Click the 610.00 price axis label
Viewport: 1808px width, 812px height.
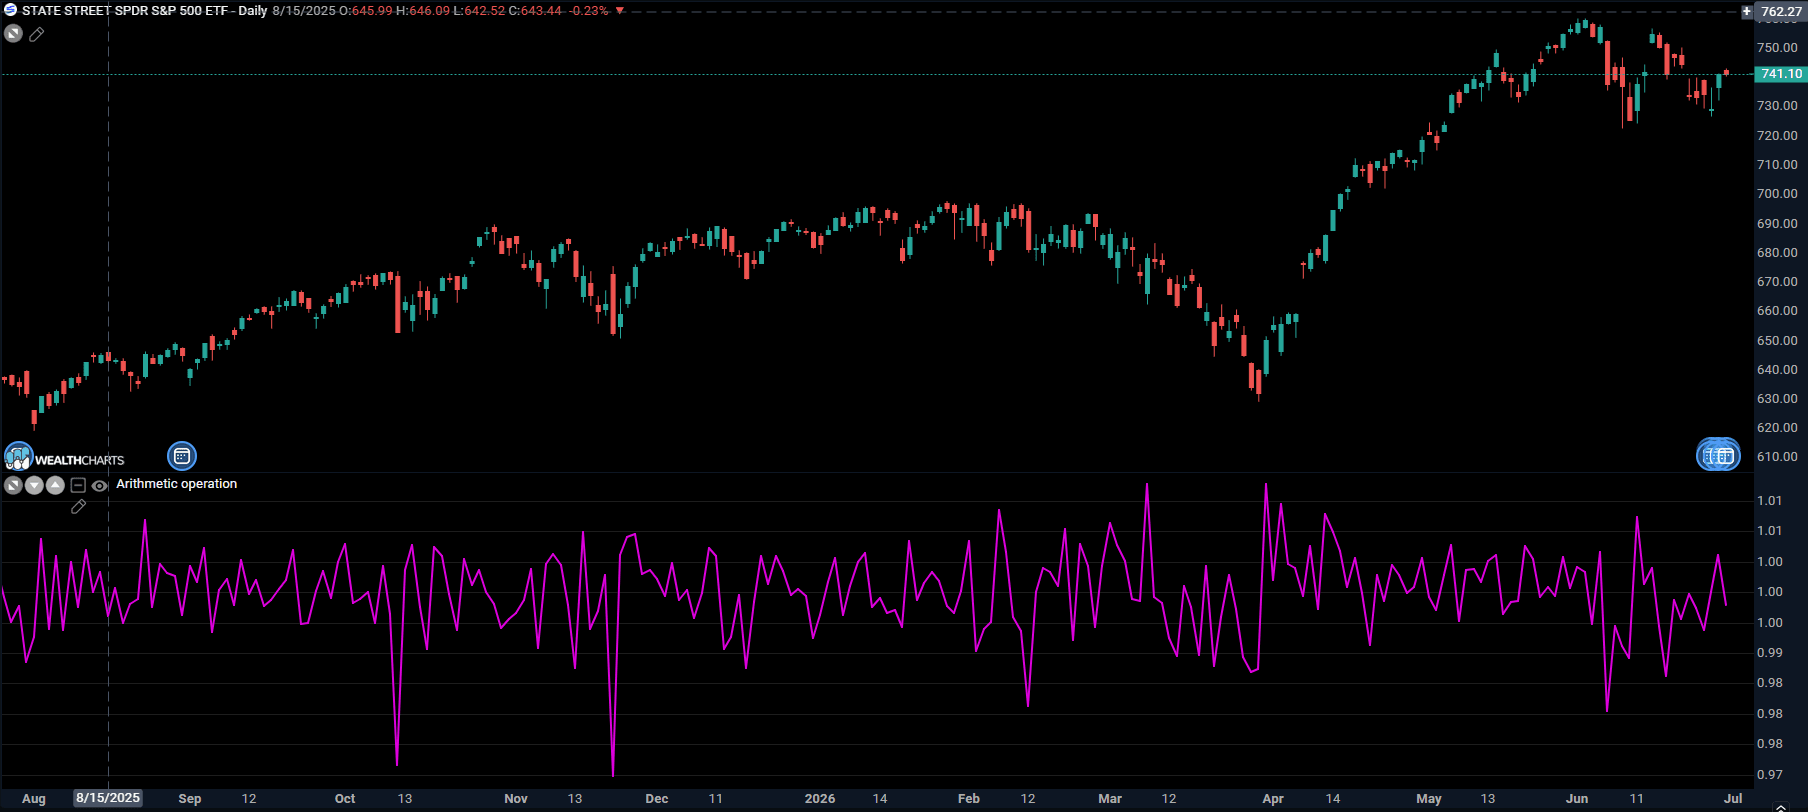[x=1777, y=457]
